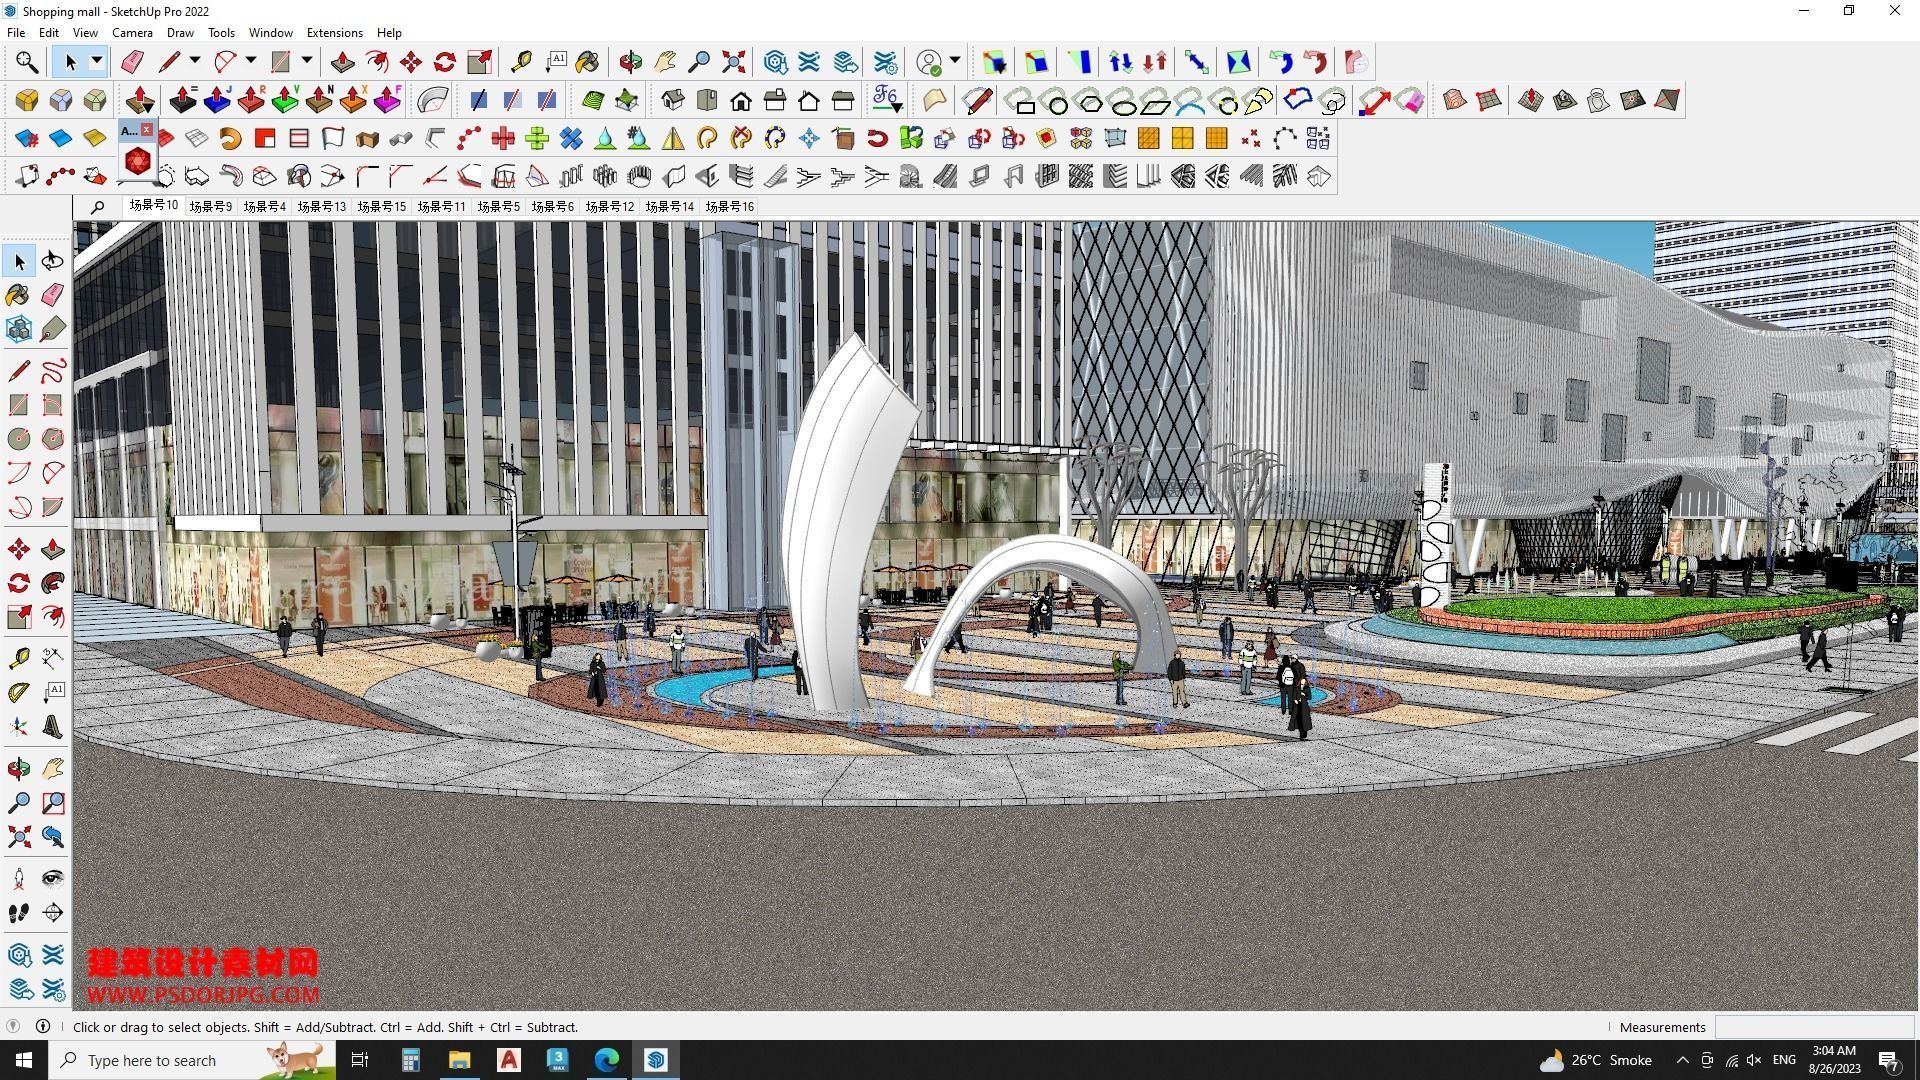This screenshot has height=1080, width=1920.
Task: Select the Walk footprints tool in left palette
Action: point(19,912)
